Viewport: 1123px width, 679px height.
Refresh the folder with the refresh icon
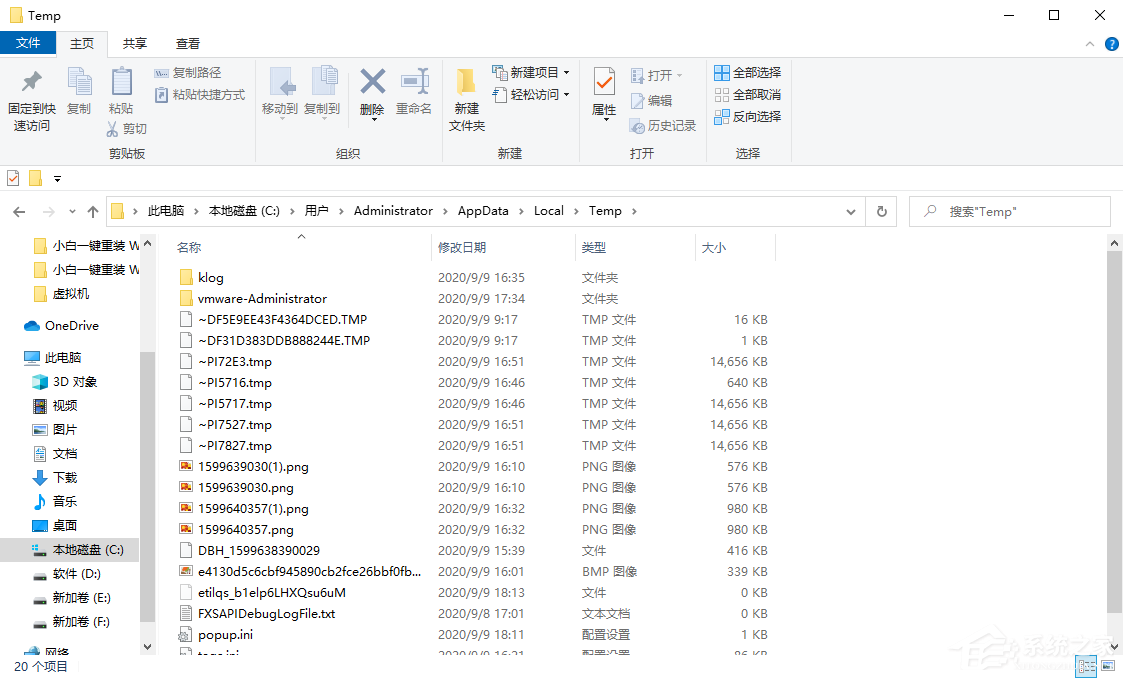tap(881, 211)
